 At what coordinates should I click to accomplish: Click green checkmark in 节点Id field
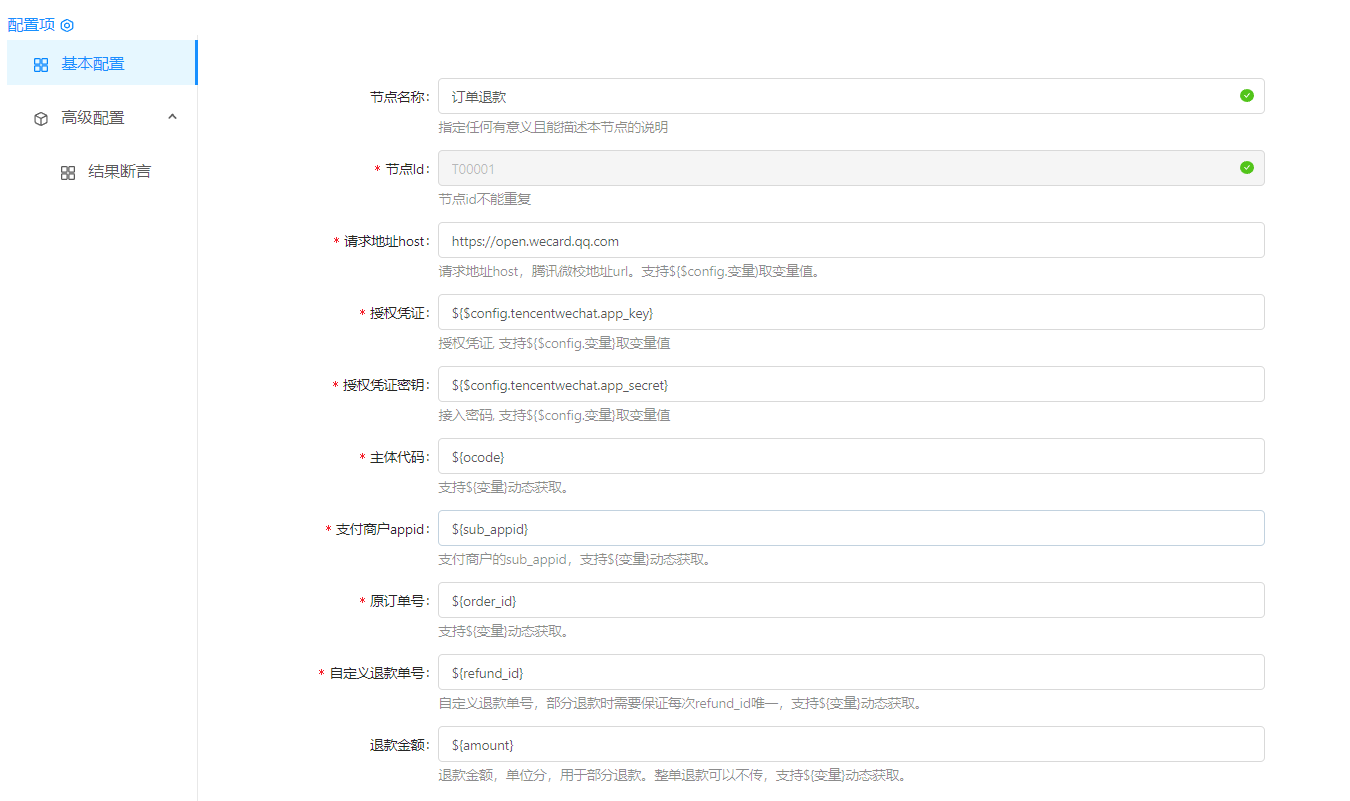[1246, 168]
